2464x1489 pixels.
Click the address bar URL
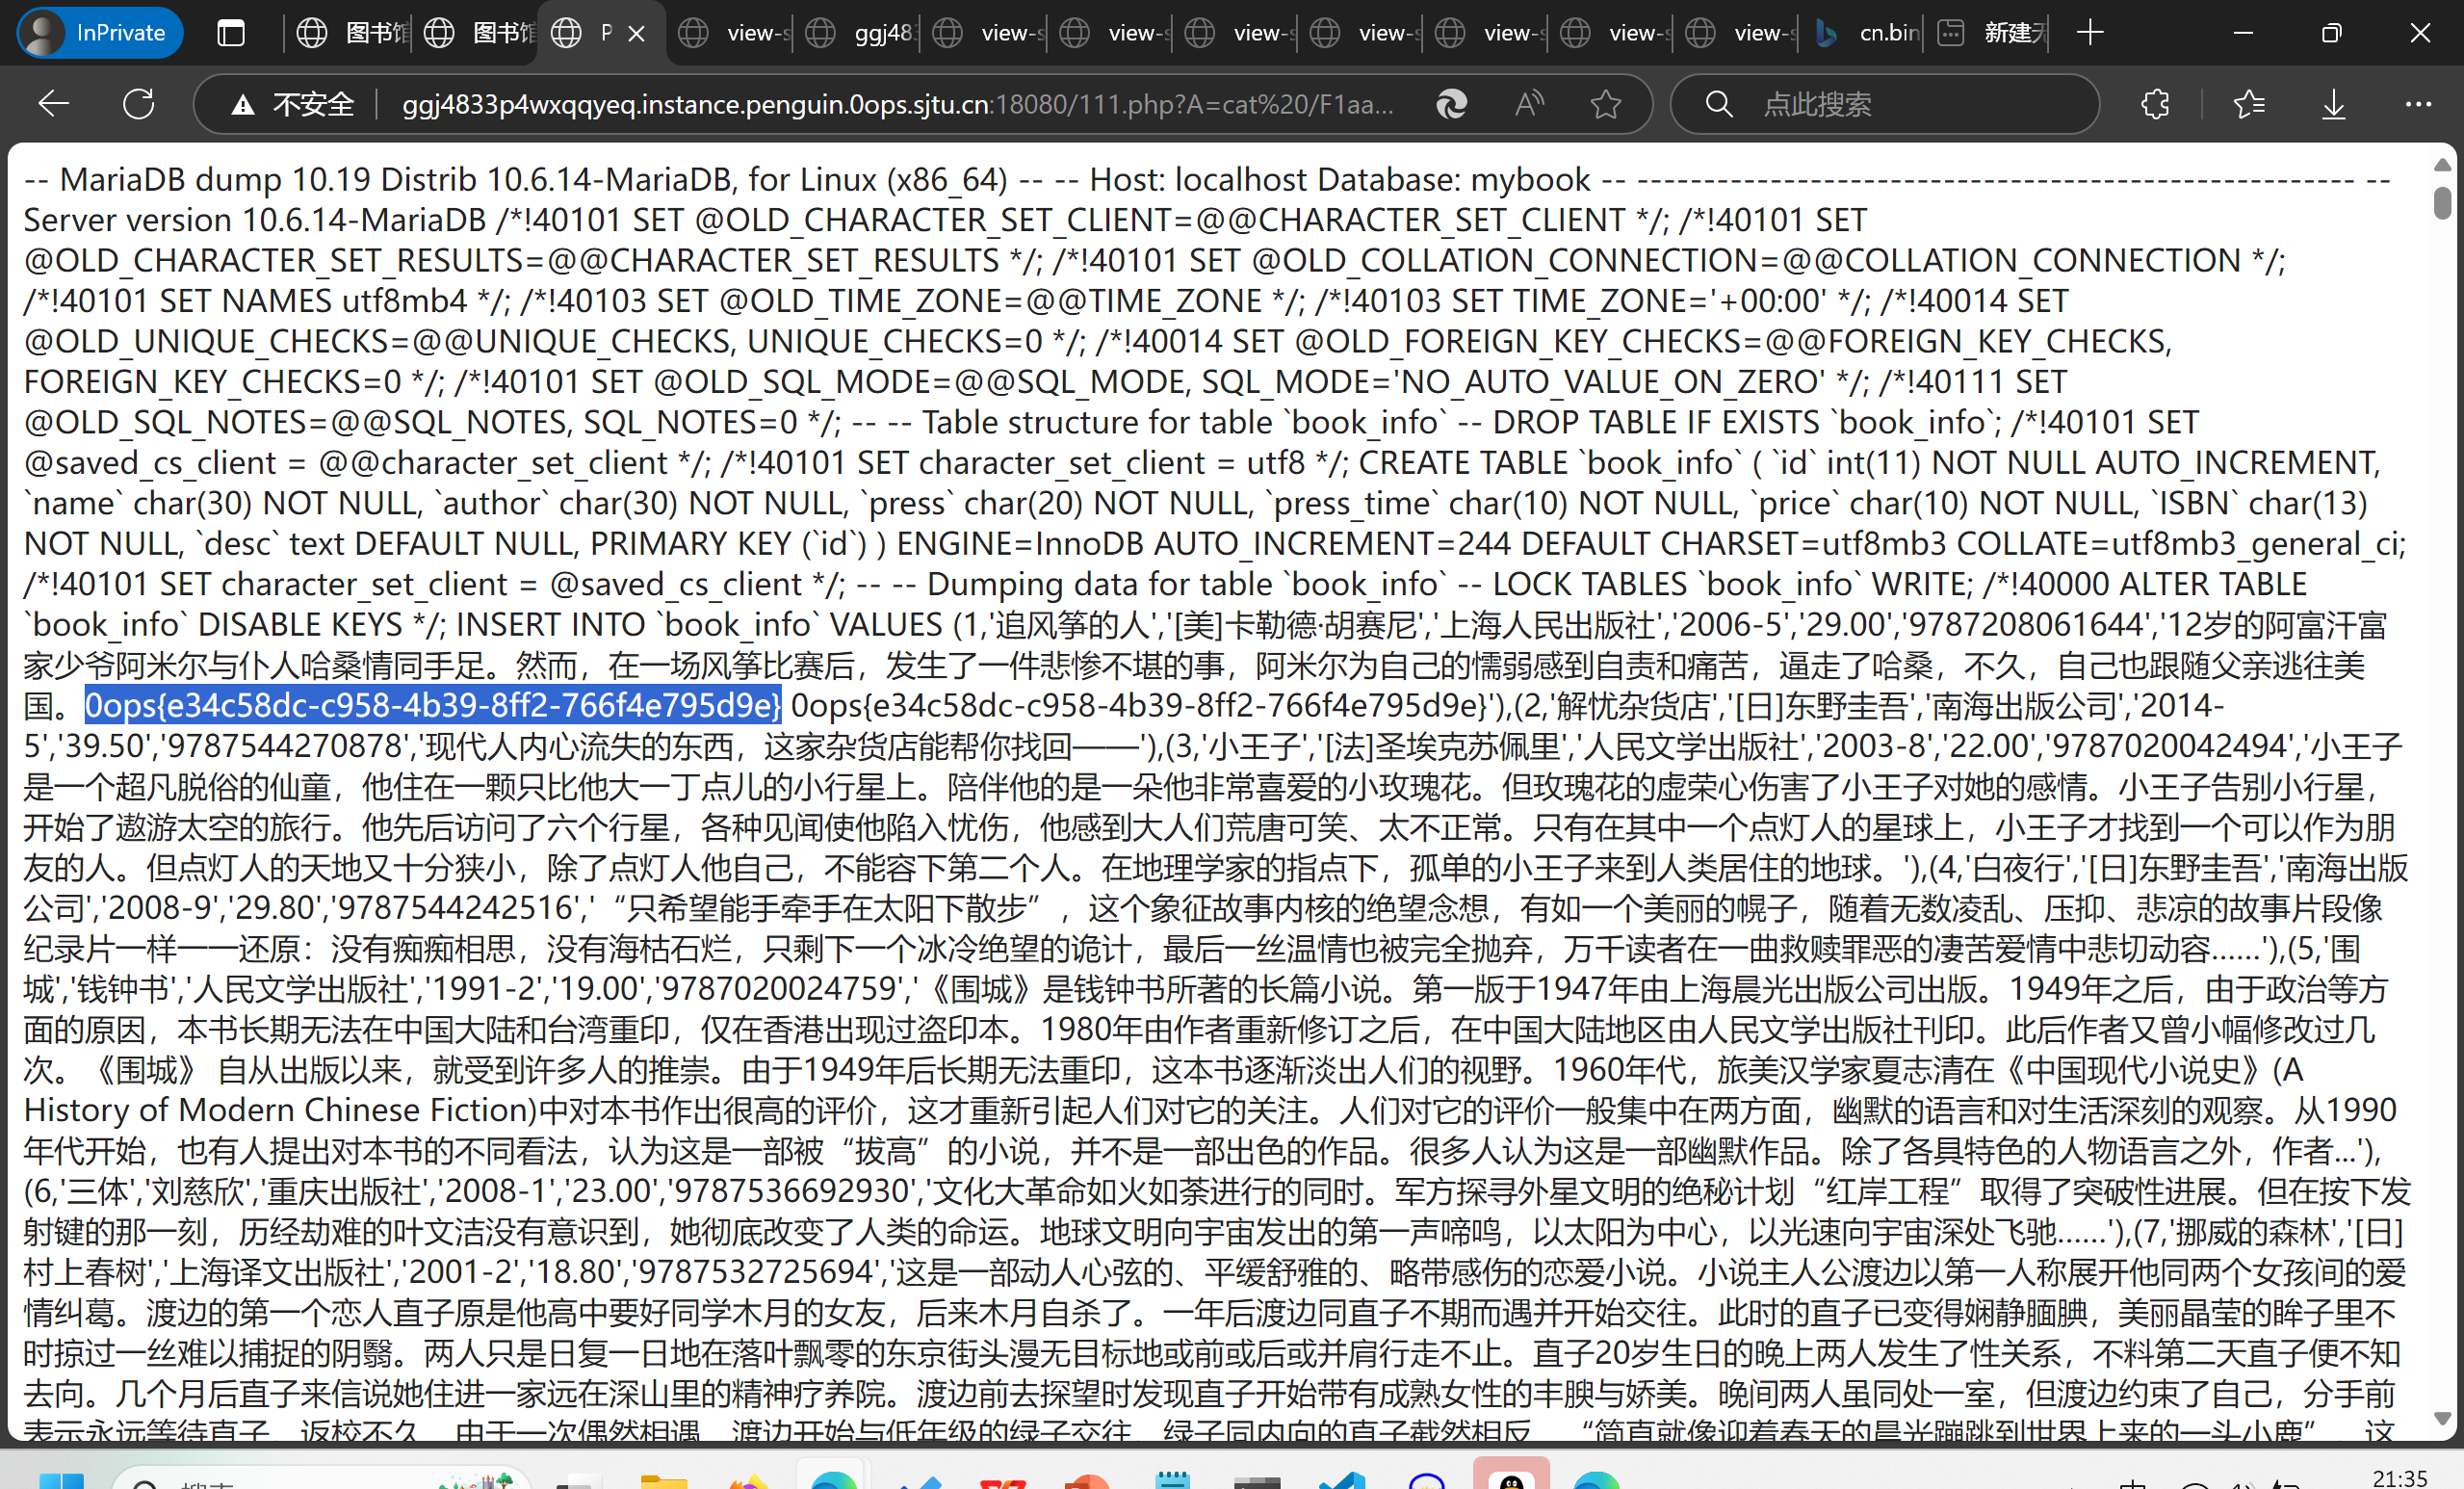tap(897, 104)
